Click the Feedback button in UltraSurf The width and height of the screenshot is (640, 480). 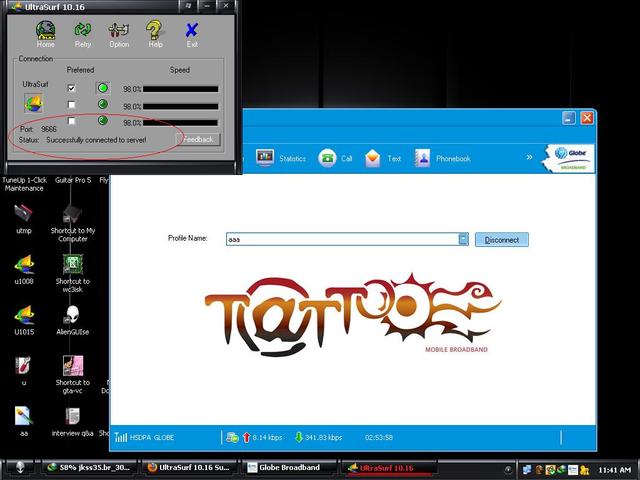(198, 140)
